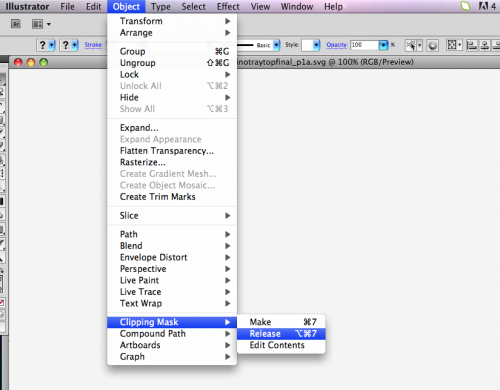Screen dimensions: 500x390
Task: Expand the Blend submenu
Action: tap(172, 246)
